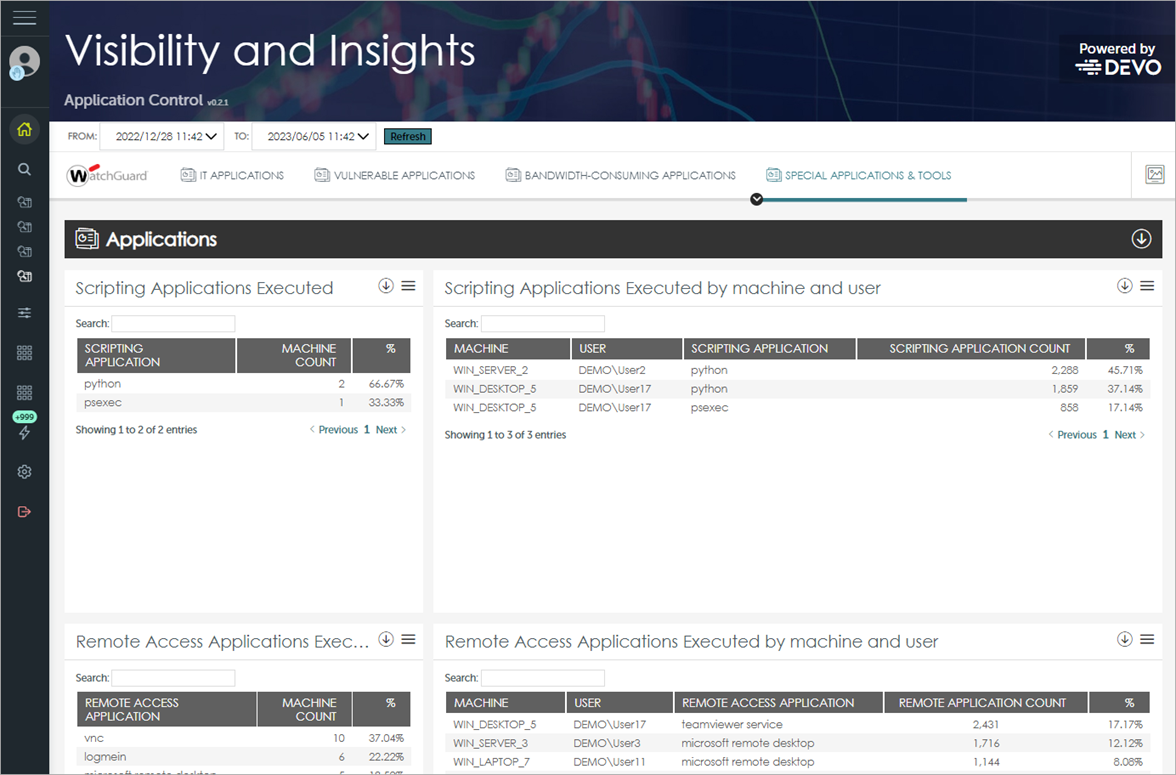1176x775 pixels.
Task: Open the hamburger menu on Scripting Applications Executed
Action: tap(408, 285)
